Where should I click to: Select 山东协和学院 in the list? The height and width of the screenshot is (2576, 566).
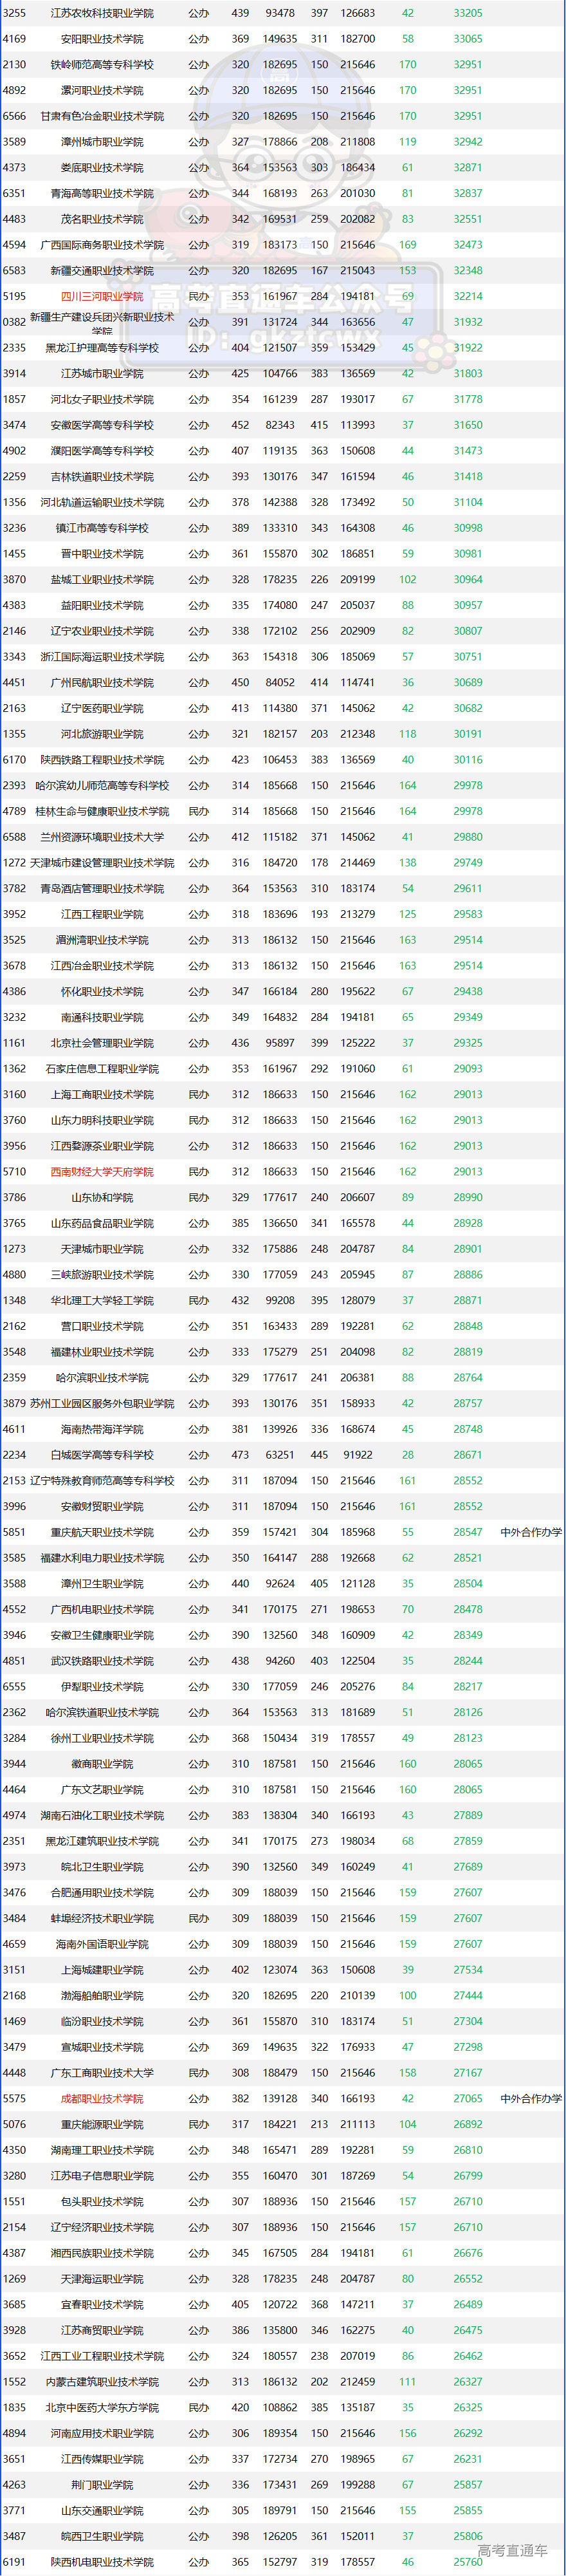click(x=102, y=1198)
